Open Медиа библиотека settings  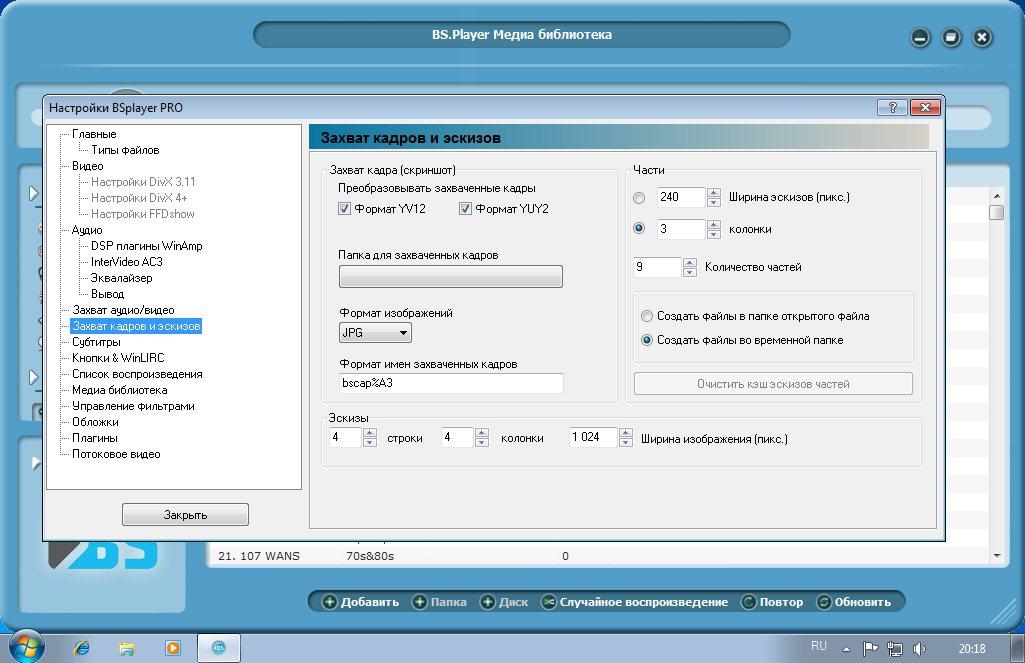(x=120, y=390)
